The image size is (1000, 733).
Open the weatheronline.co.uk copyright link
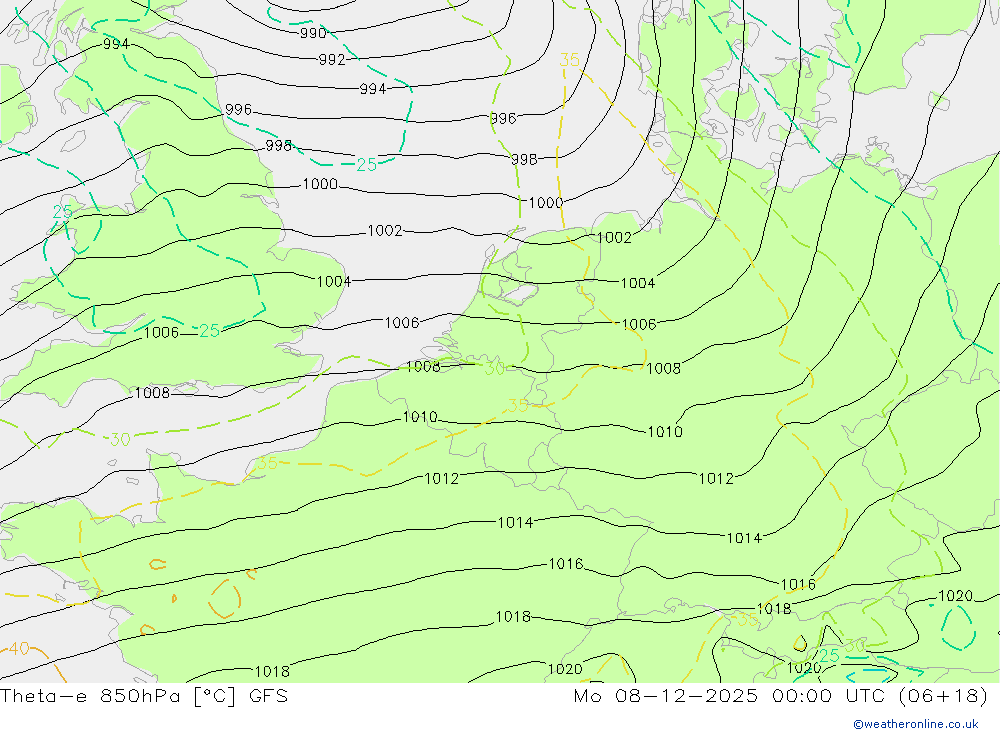tap(916, 724)
